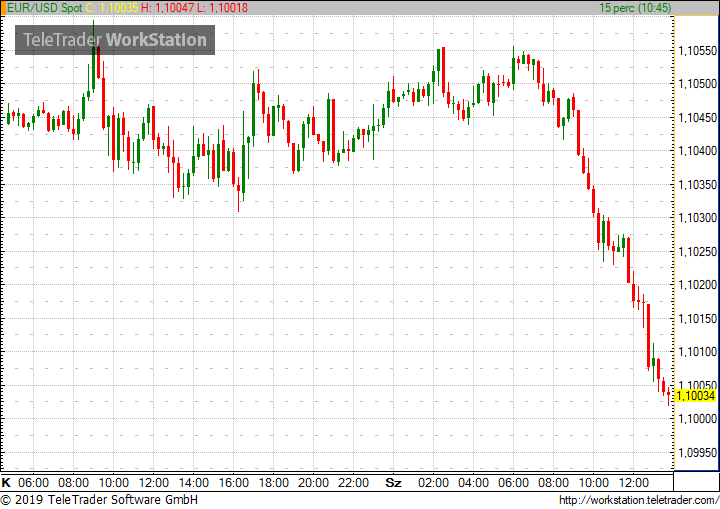Image resolution: width=720 pixels, height=509 pixels.
Task: Click the 1,10400 price axis label
Action: tap(698, 151)
